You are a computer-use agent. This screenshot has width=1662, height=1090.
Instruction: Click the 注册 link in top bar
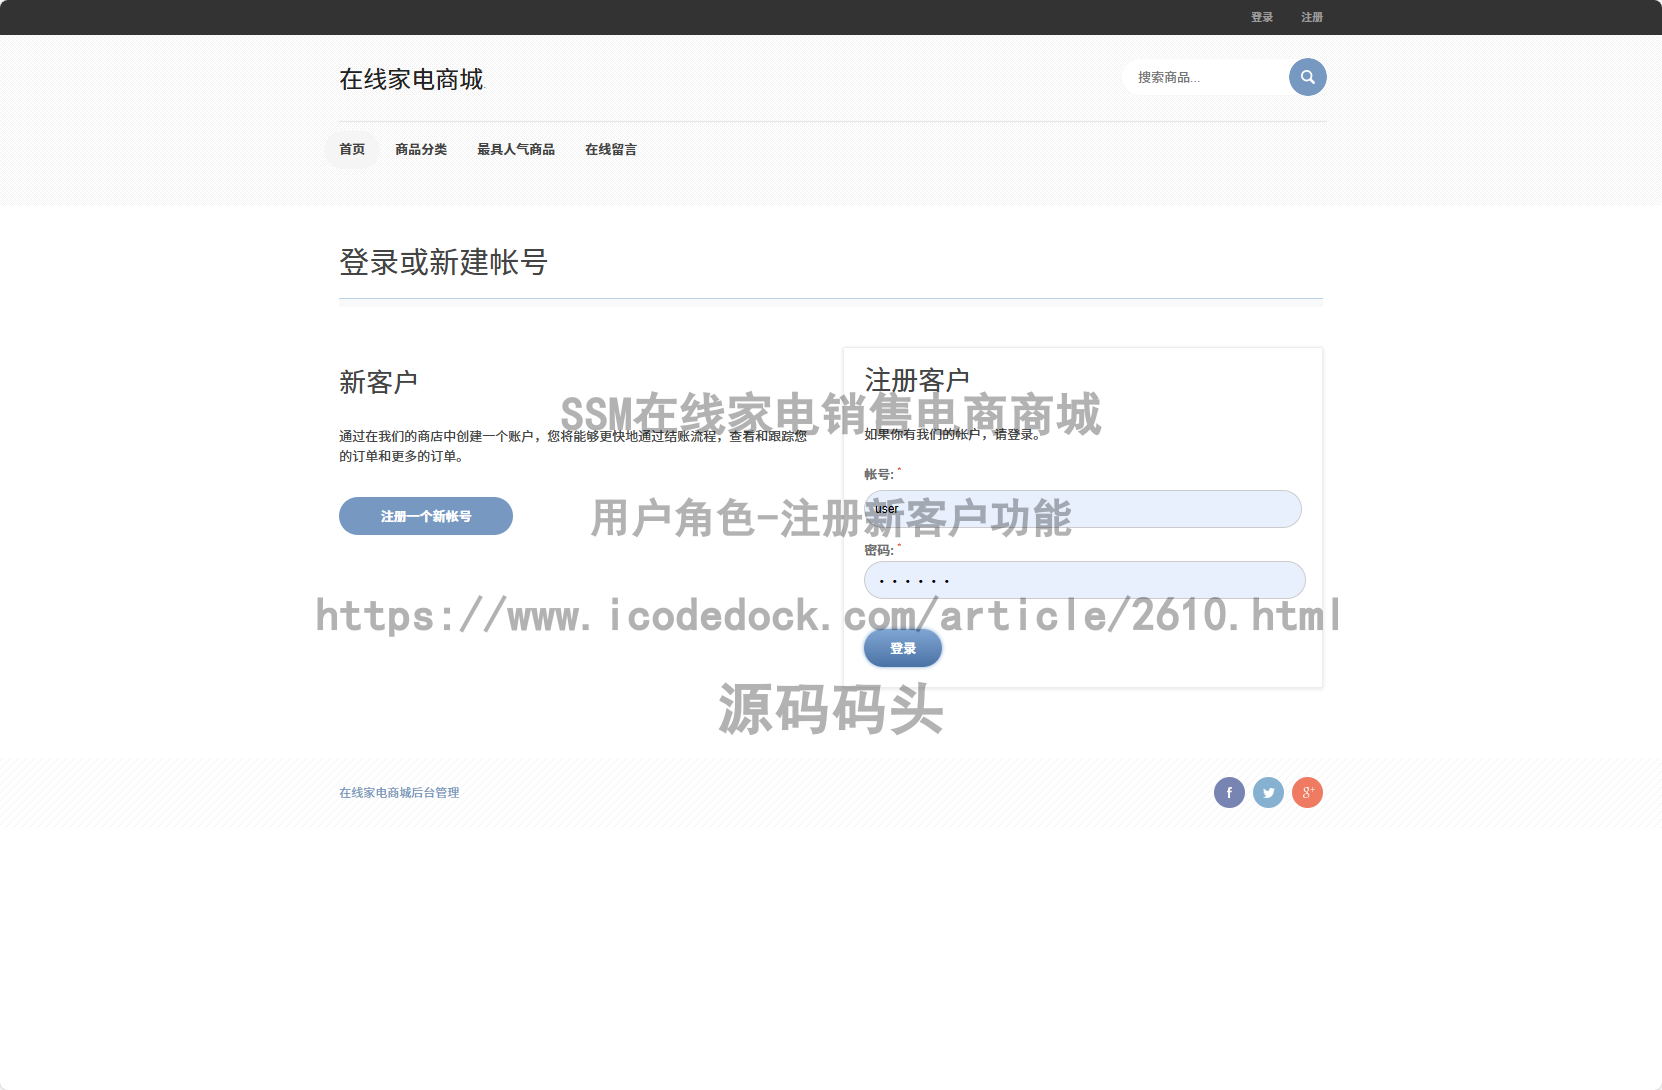(x=1311, y=17)
